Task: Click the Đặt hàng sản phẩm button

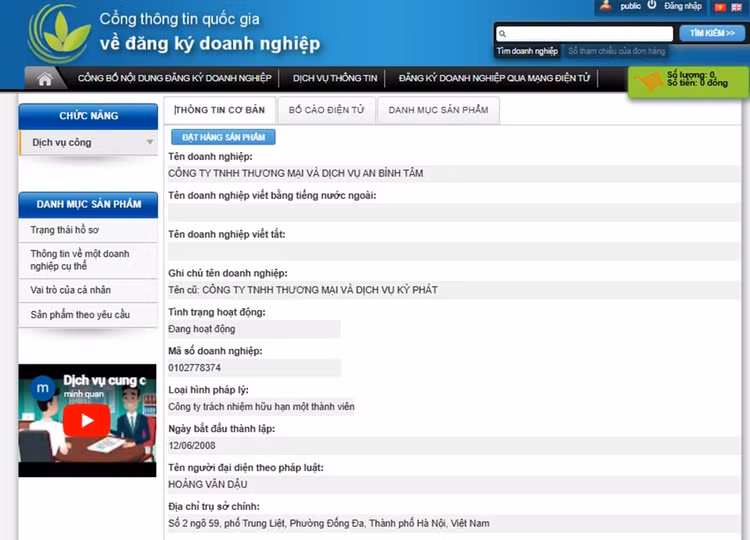Action: pyautogui.click(x=223, y=137)
